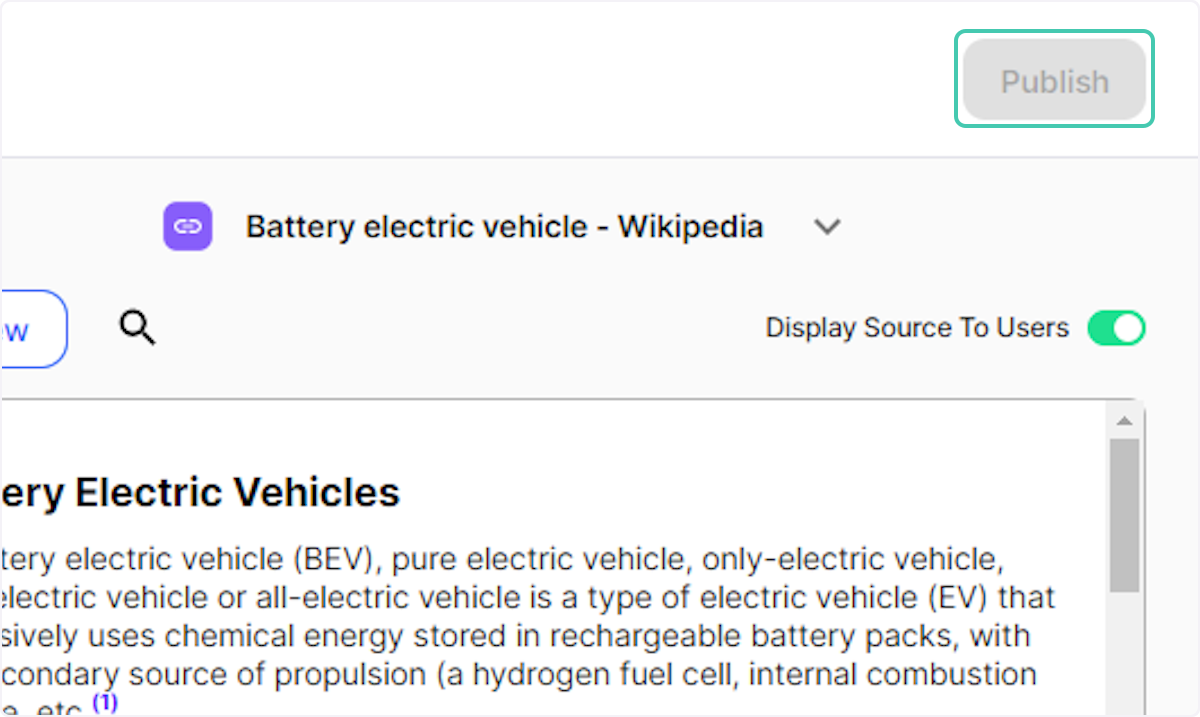Click the partially visible blue-outlined button at left edge
The width and height of the screenshot is (1200, 717).
[30, 329]
